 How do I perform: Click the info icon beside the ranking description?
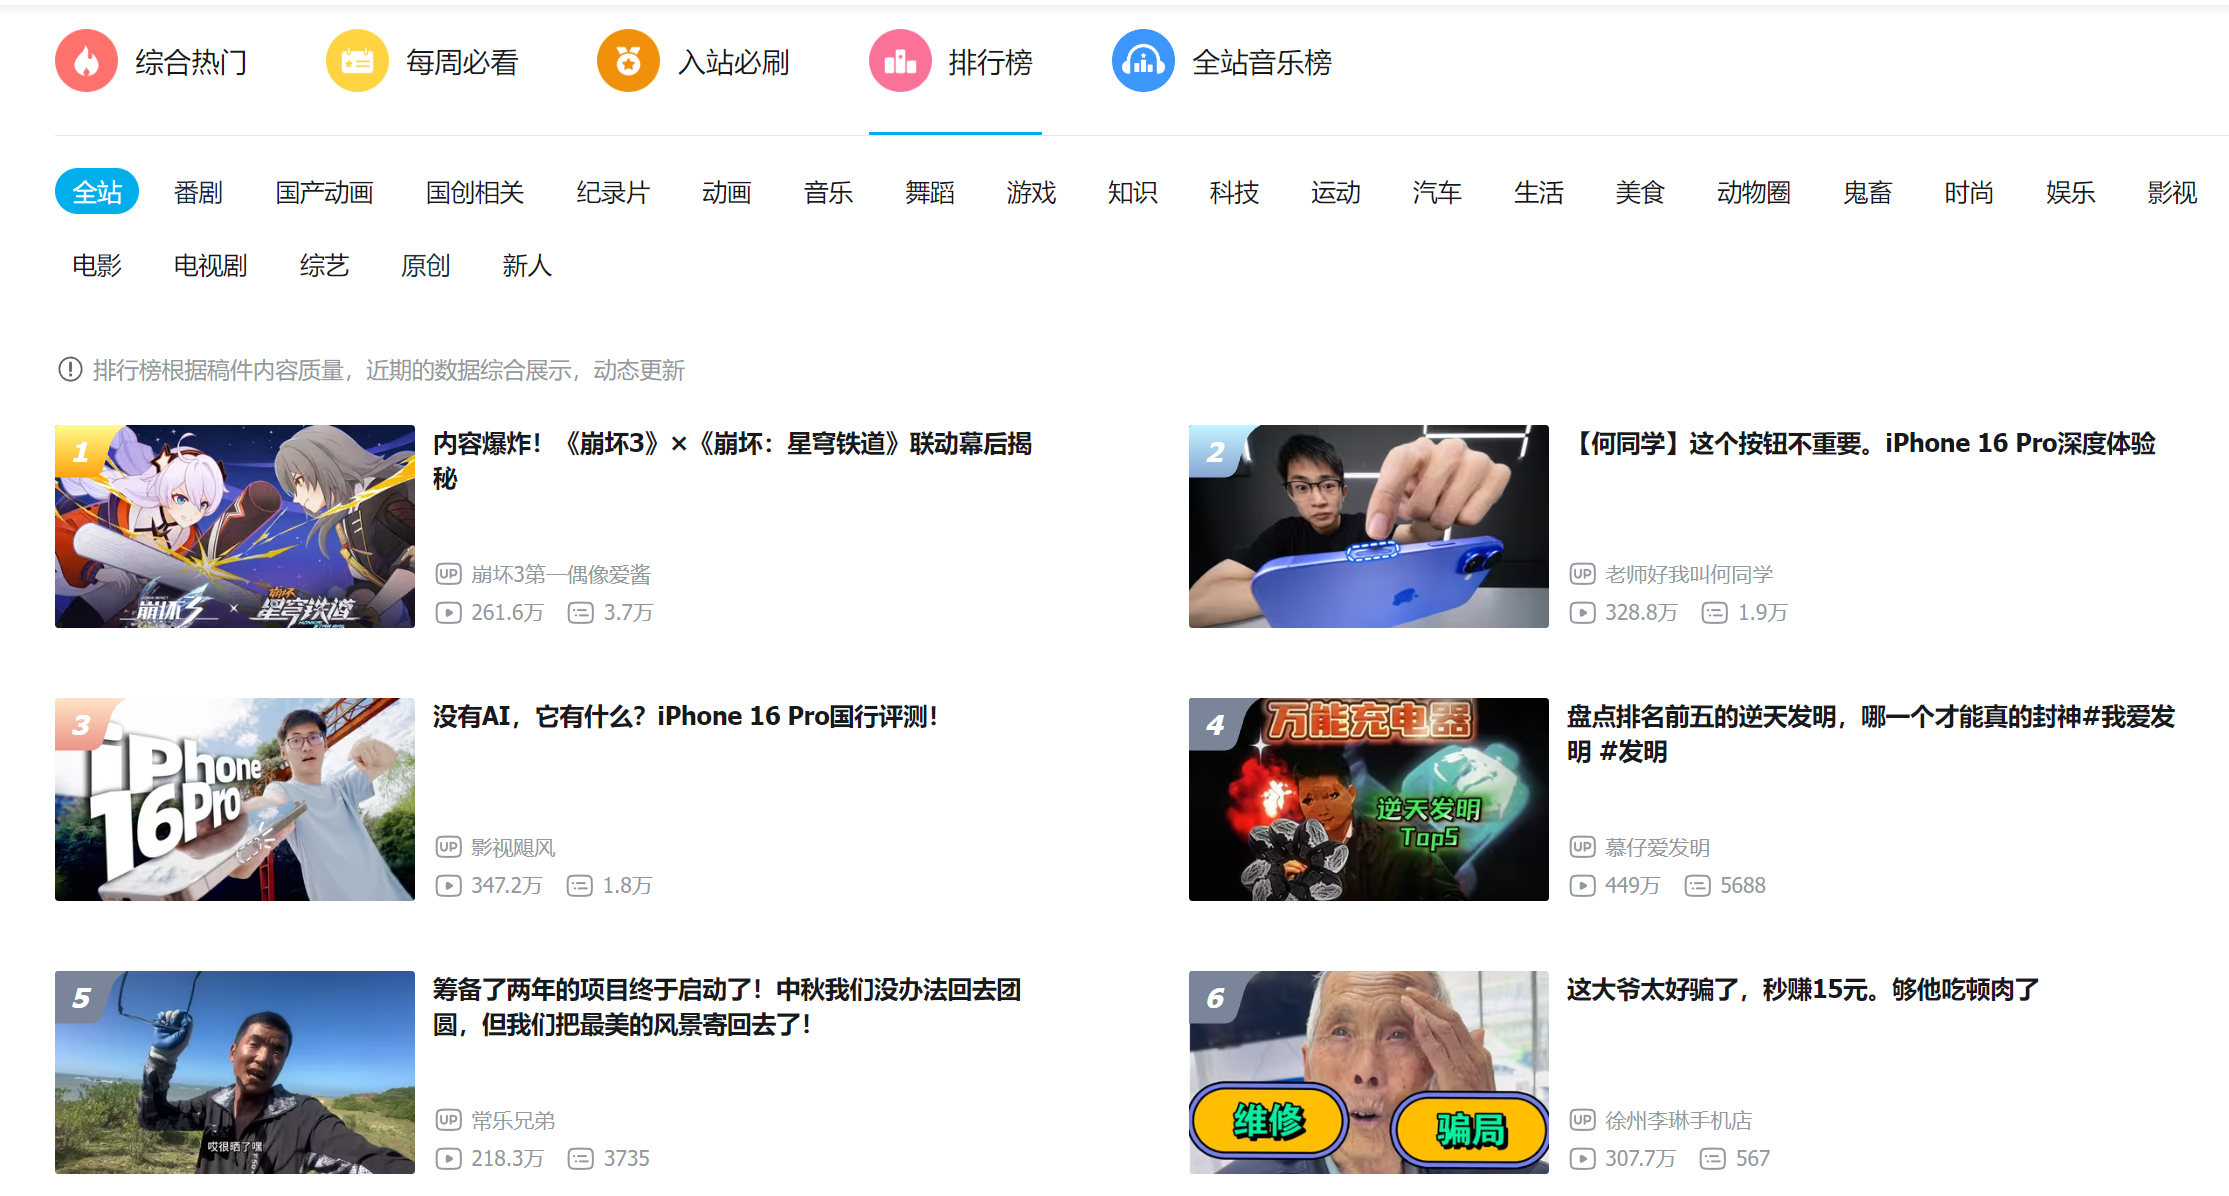tap(70, 370)
